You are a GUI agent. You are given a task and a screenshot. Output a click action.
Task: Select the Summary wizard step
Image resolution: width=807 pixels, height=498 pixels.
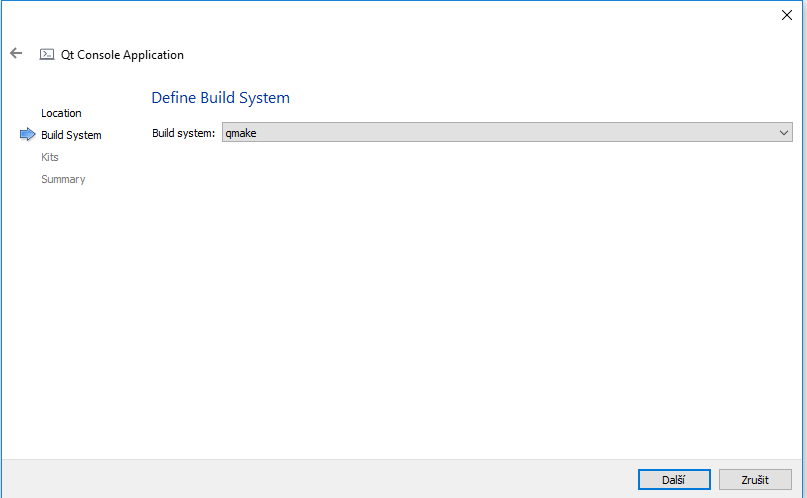[x=63, y=179]
